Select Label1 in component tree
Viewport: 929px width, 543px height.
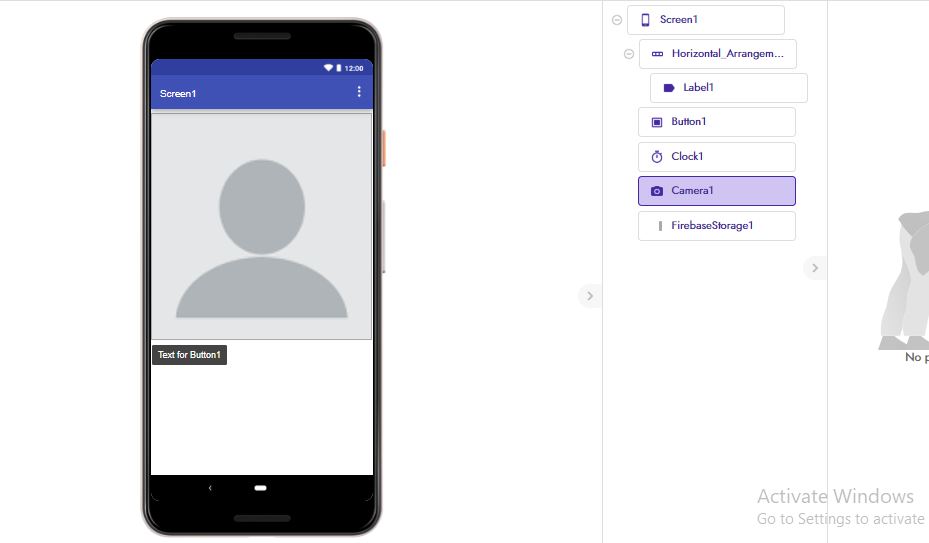click(x=729, y=88)
